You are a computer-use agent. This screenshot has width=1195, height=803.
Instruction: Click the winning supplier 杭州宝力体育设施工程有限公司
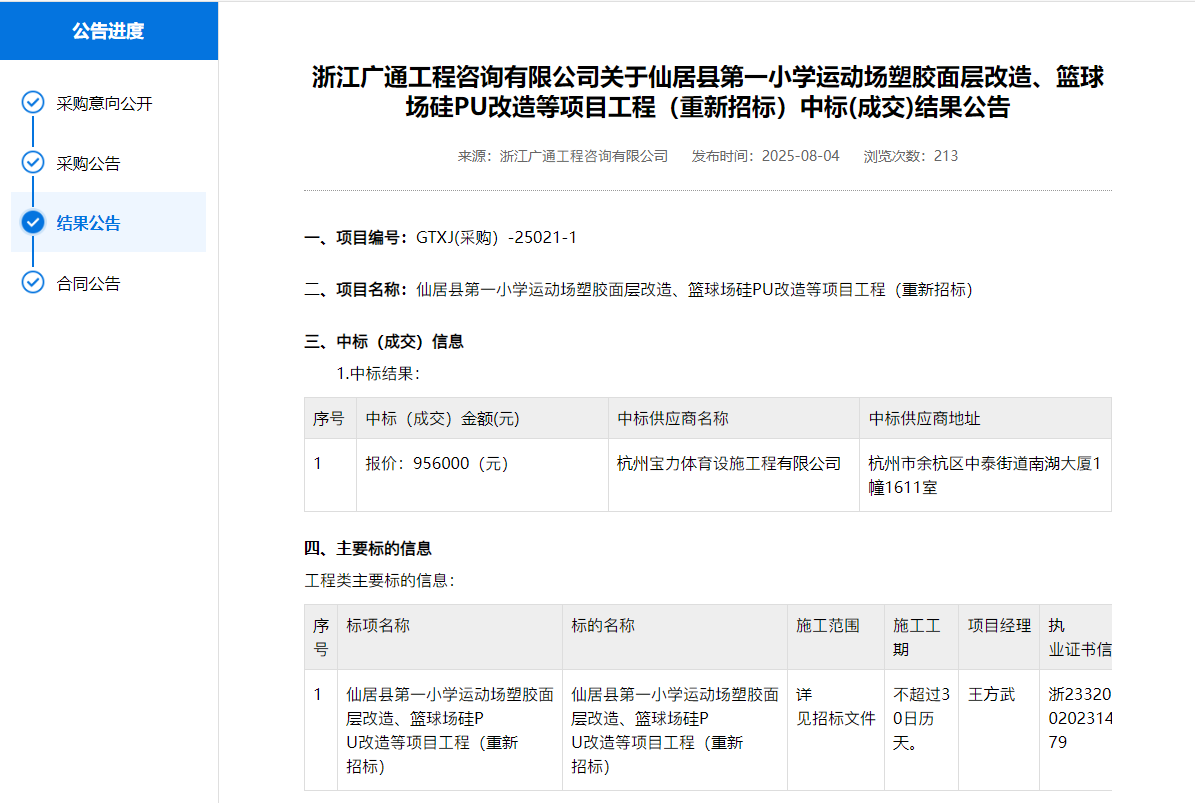click(x=729, y=464)
